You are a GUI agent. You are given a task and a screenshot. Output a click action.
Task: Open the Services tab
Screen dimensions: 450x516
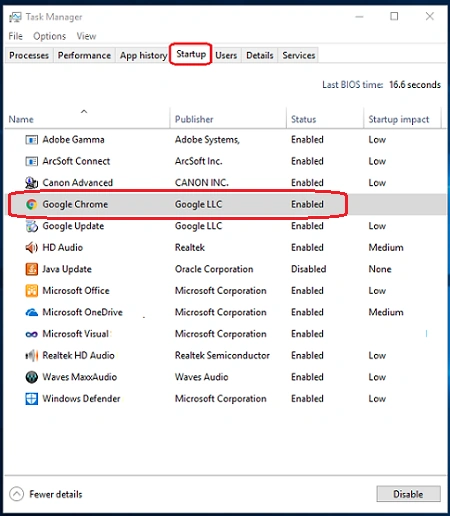pyautogui.click(x=299, y=55)
